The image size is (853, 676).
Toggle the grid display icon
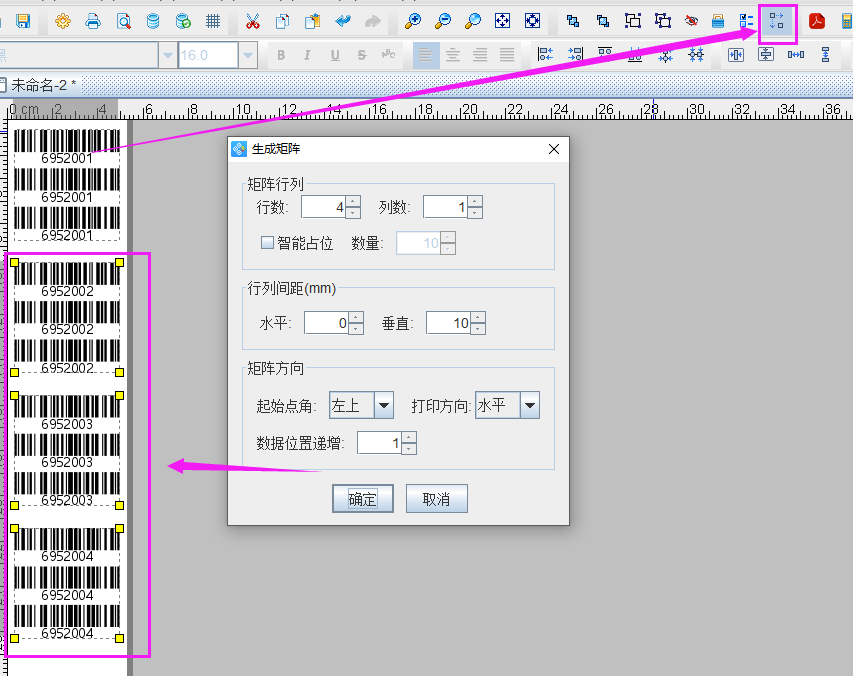coord(213,21)
